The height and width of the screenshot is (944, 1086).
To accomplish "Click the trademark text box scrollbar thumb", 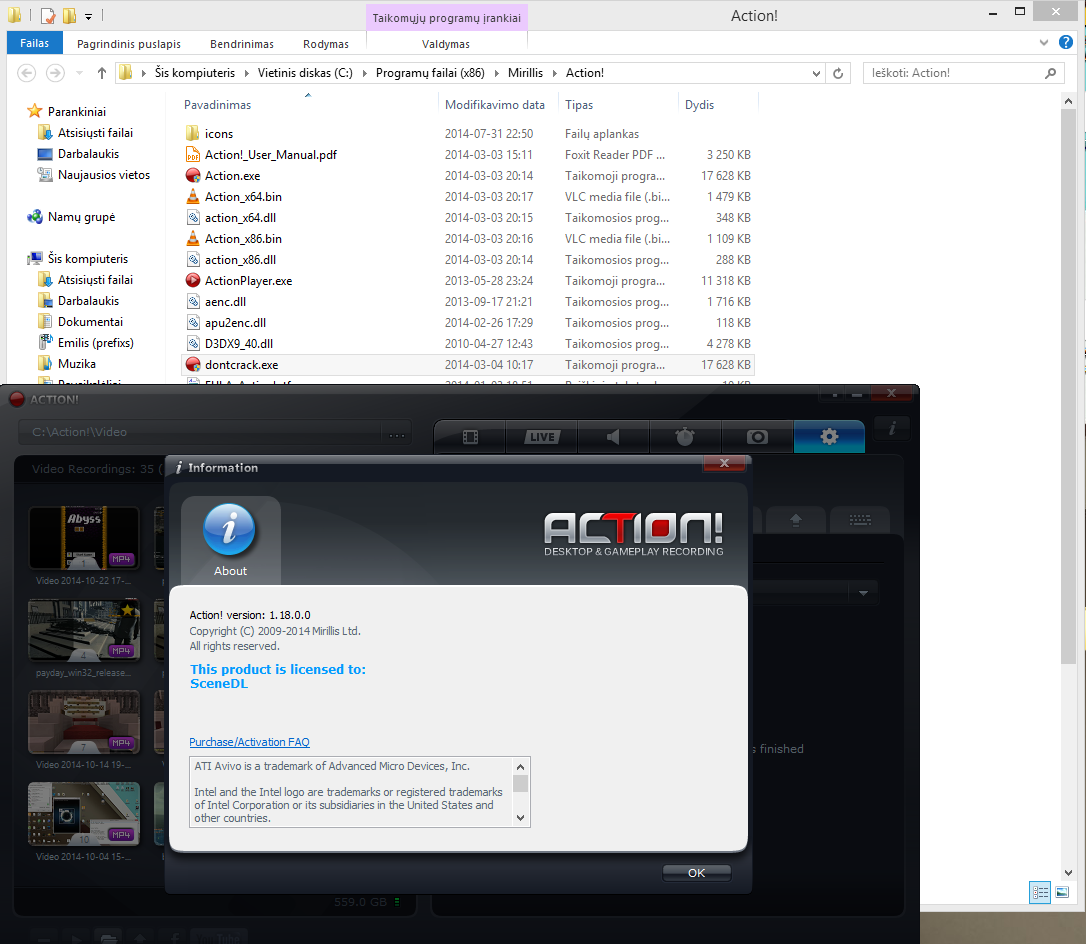I will point(520,783).
